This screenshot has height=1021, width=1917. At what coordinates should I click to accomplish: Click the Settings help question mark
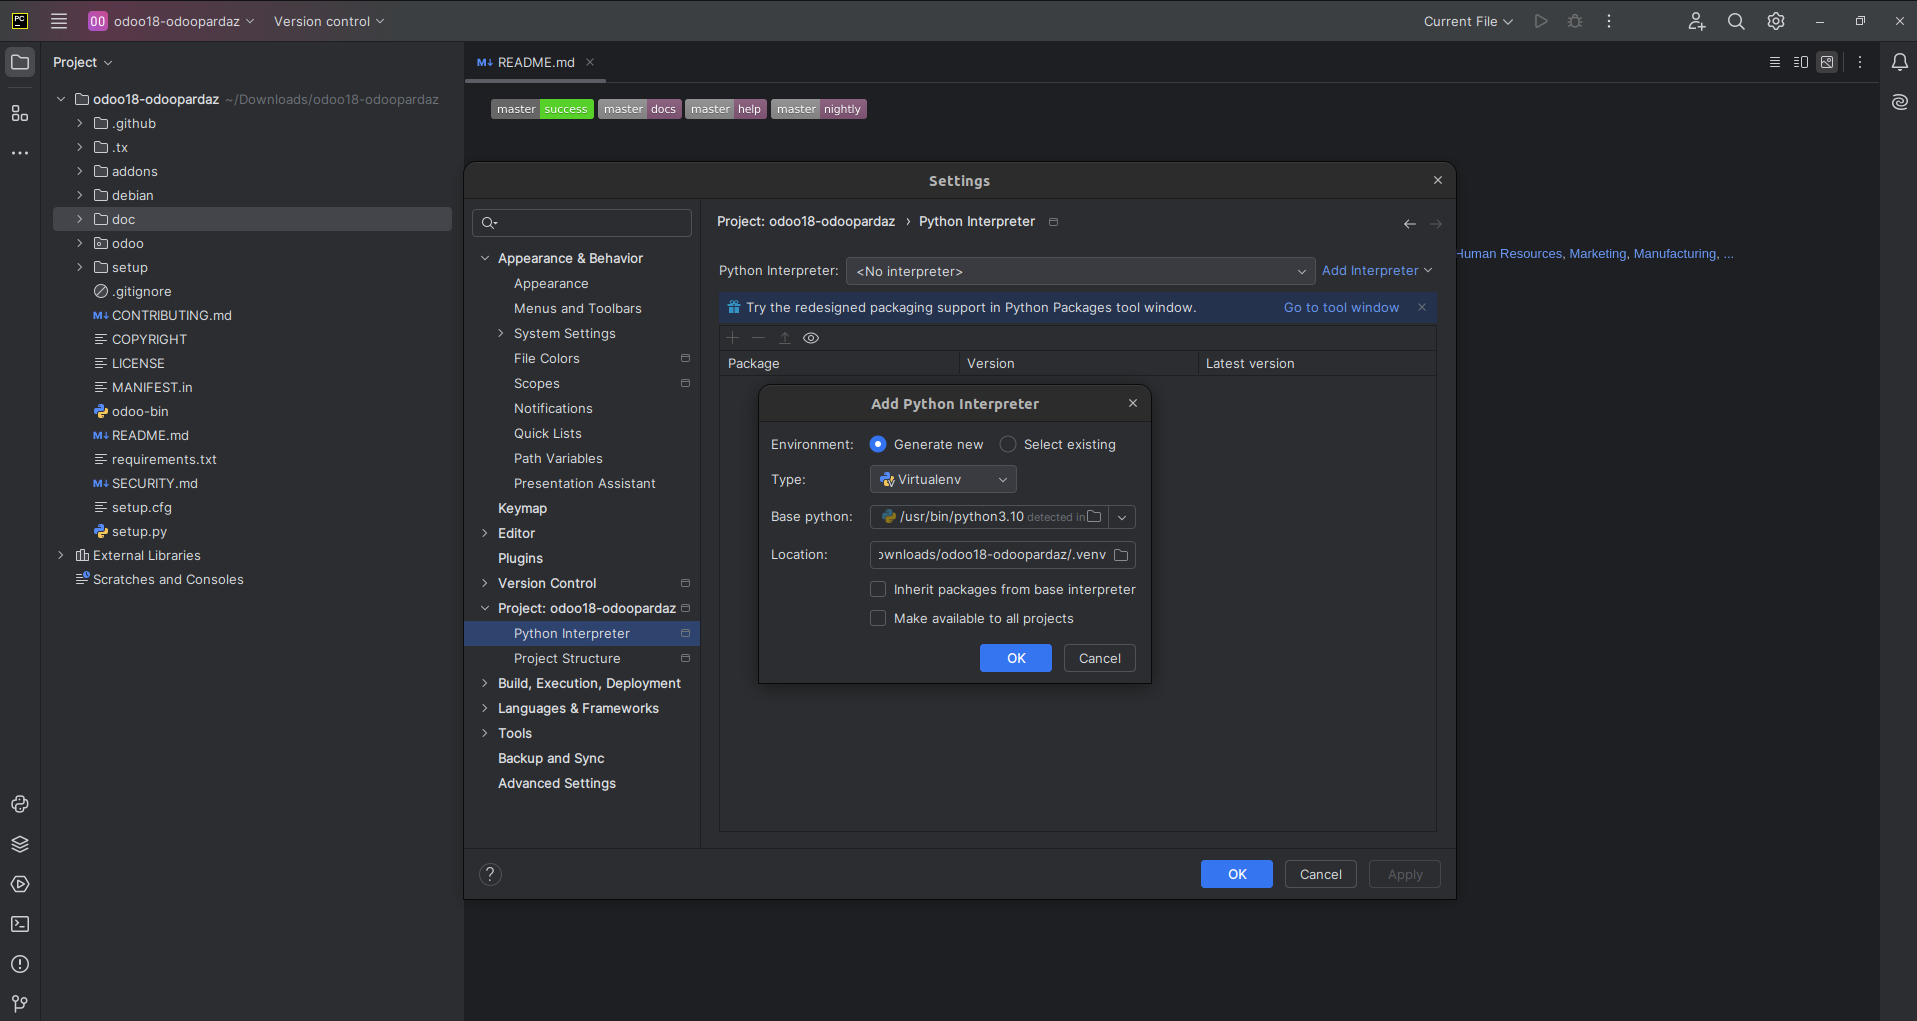pyautogui.click(x=490, y=874)
